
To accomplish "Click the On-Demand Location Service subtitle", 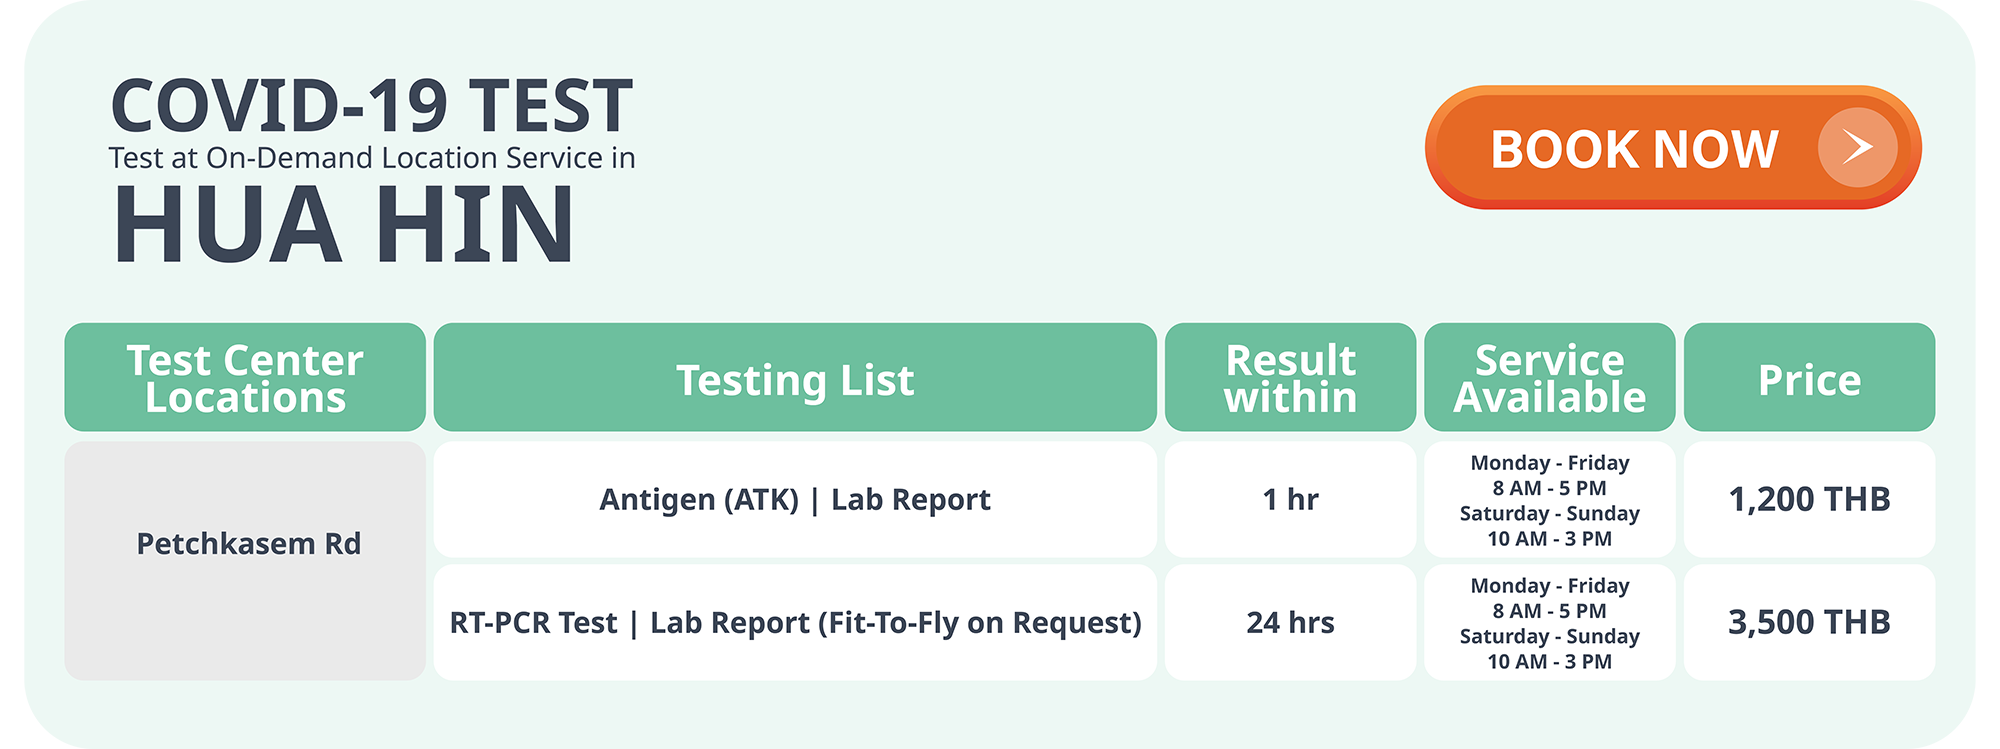I will coord(372,158).
